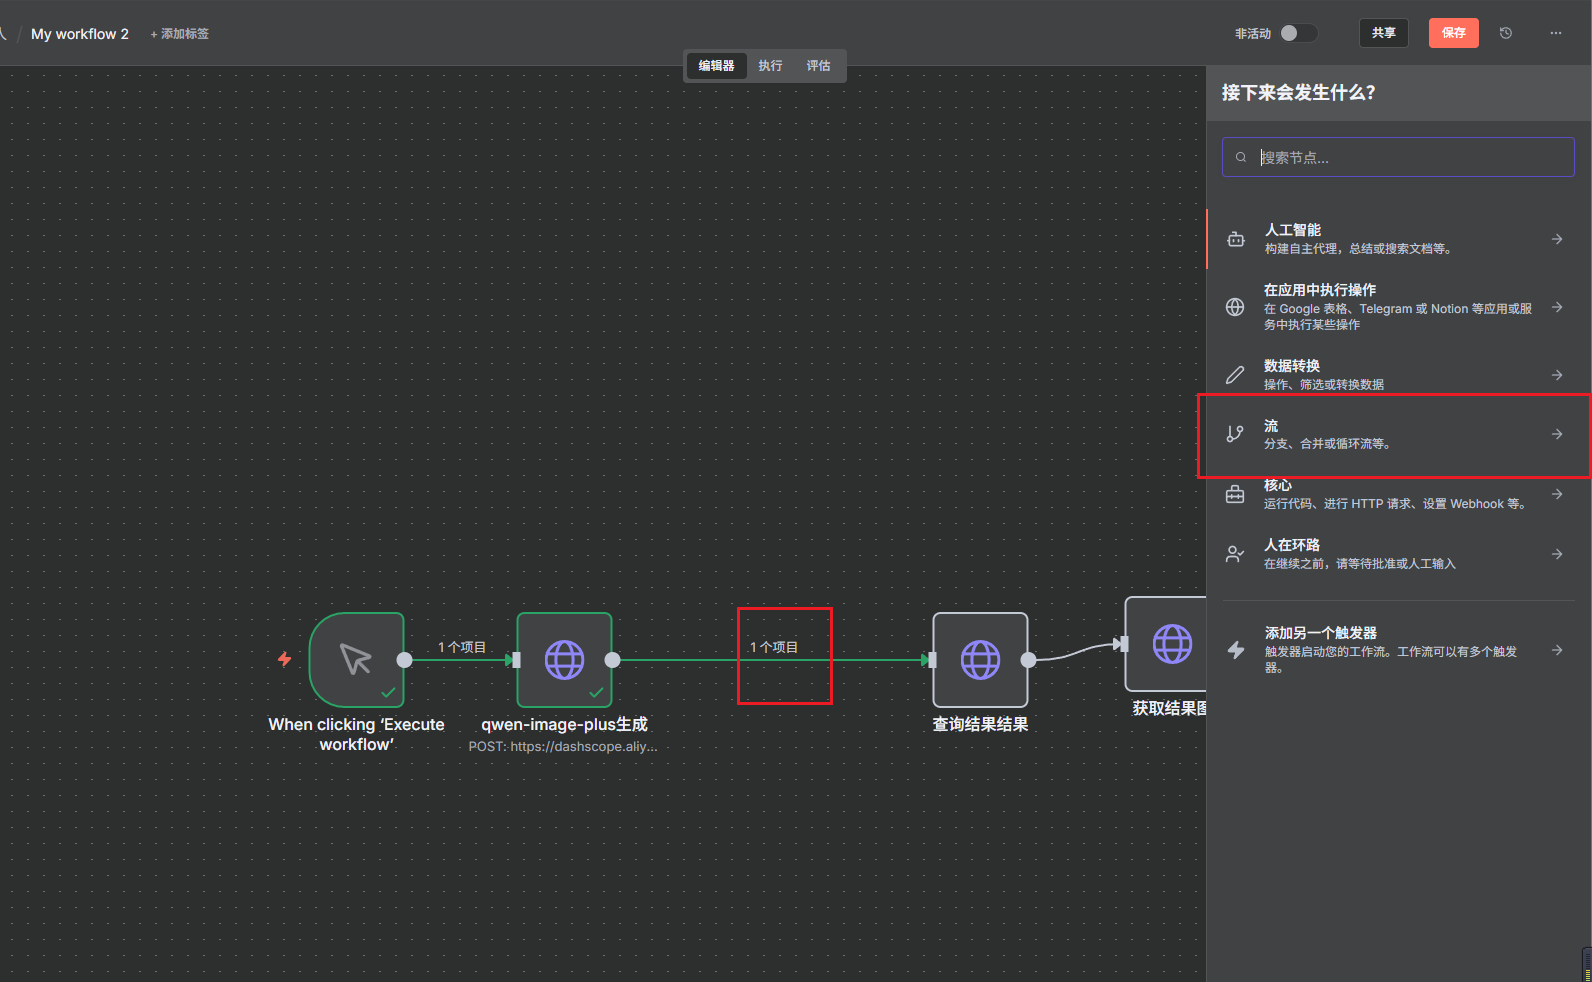Switch to the 编辑器 tab

coord(716,66)
